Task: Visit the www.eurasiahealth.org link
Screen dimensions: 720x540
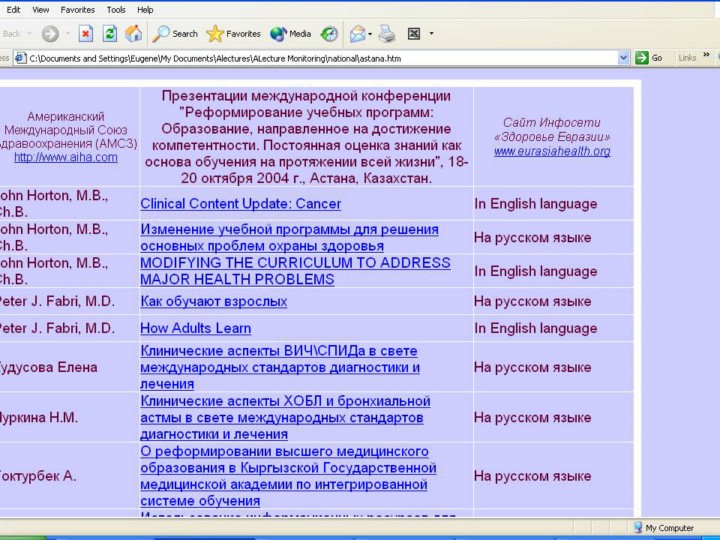Action: click(552, 151)
